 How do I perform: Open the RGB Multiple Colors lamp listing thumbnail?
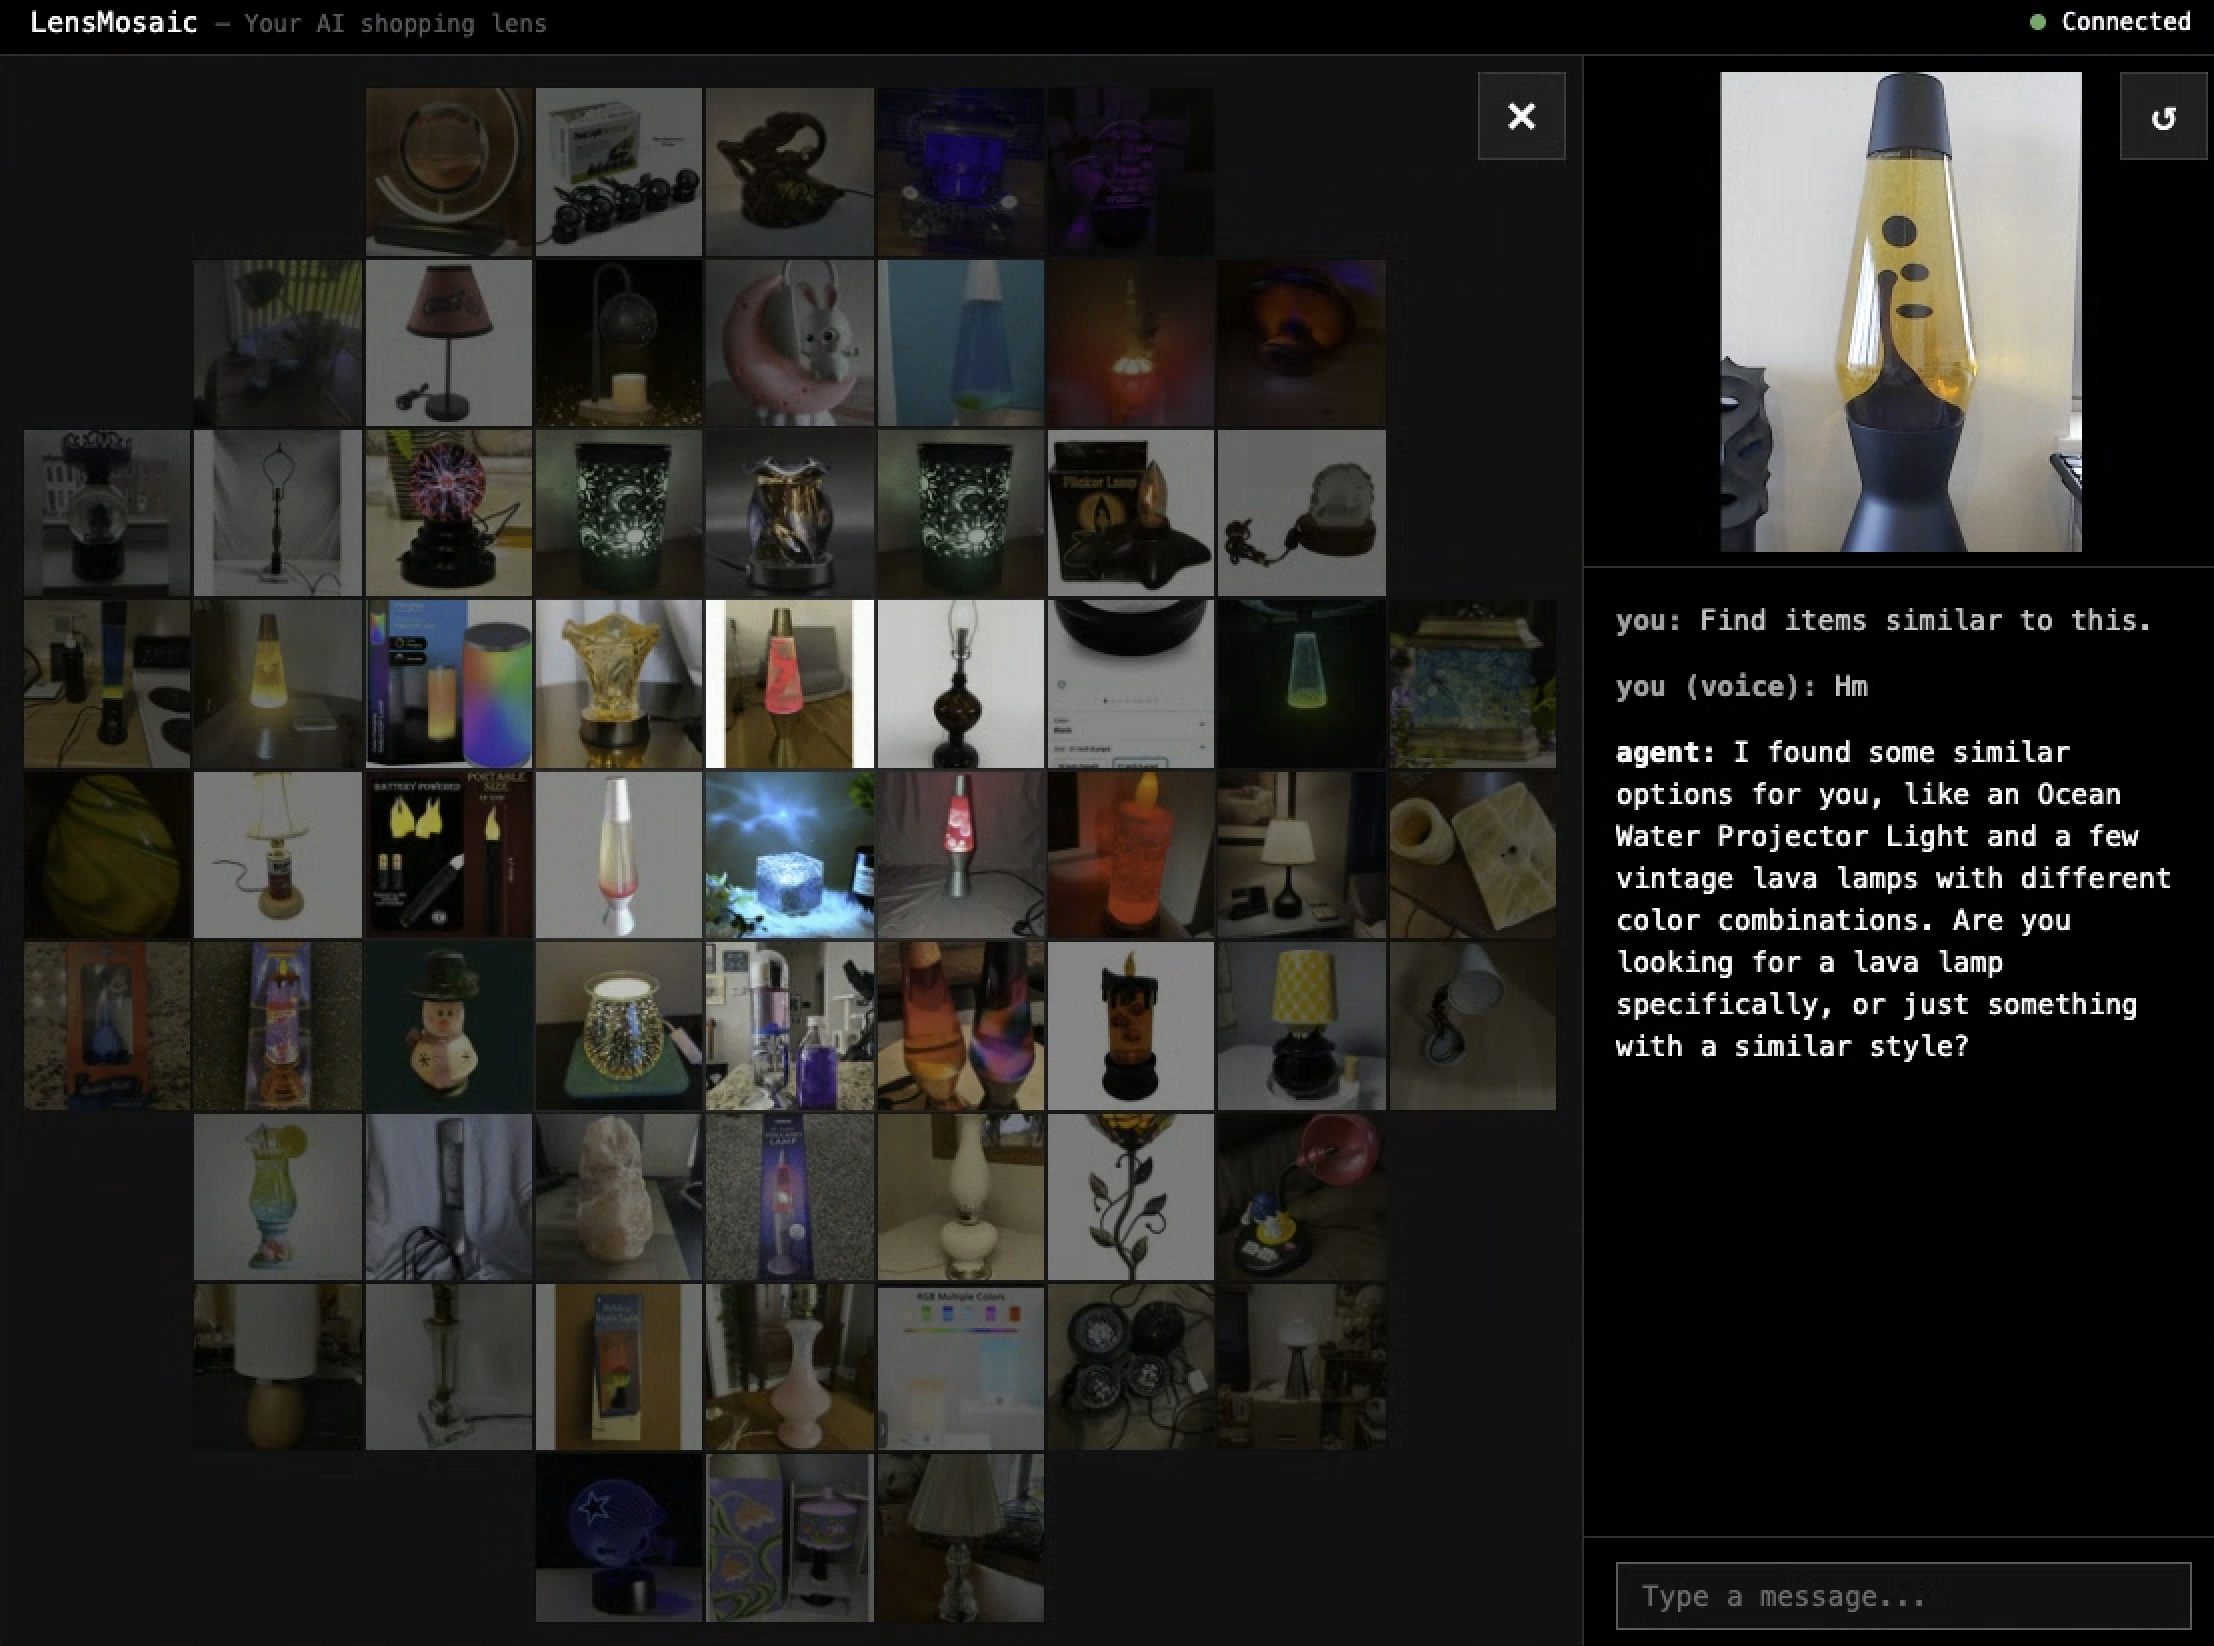(x=961, y=1366)
